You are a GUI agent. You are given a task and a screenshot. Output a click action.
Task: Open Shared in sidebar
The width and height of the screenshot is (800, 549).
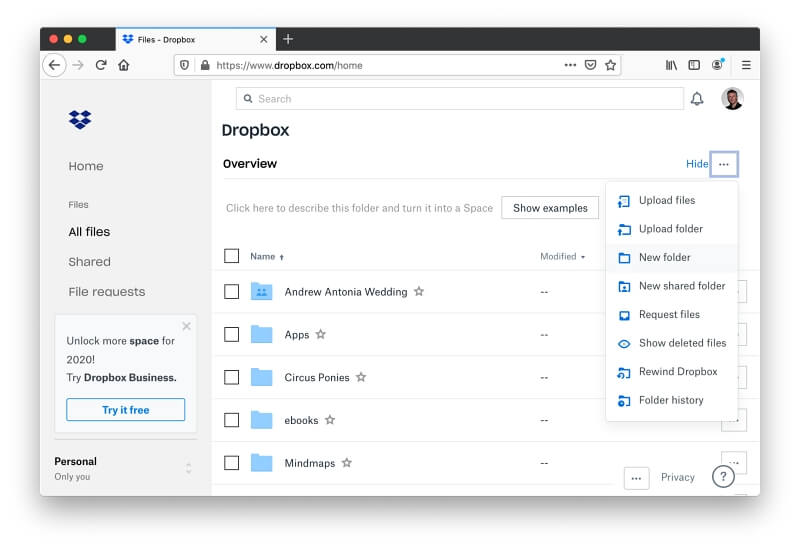89,262
